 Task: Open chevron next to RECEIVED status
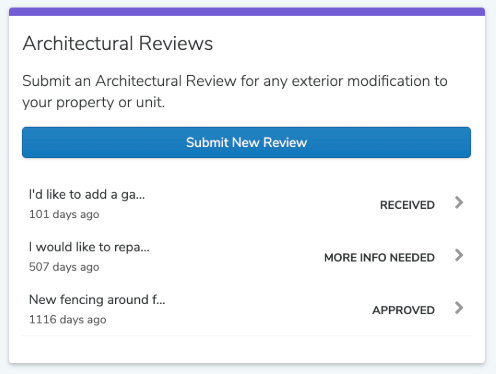tap(459, 203)
